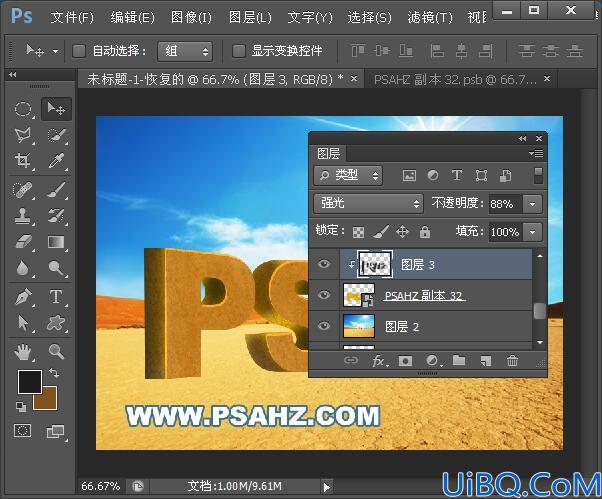Reset default foreground and background colors

[21, 406]
